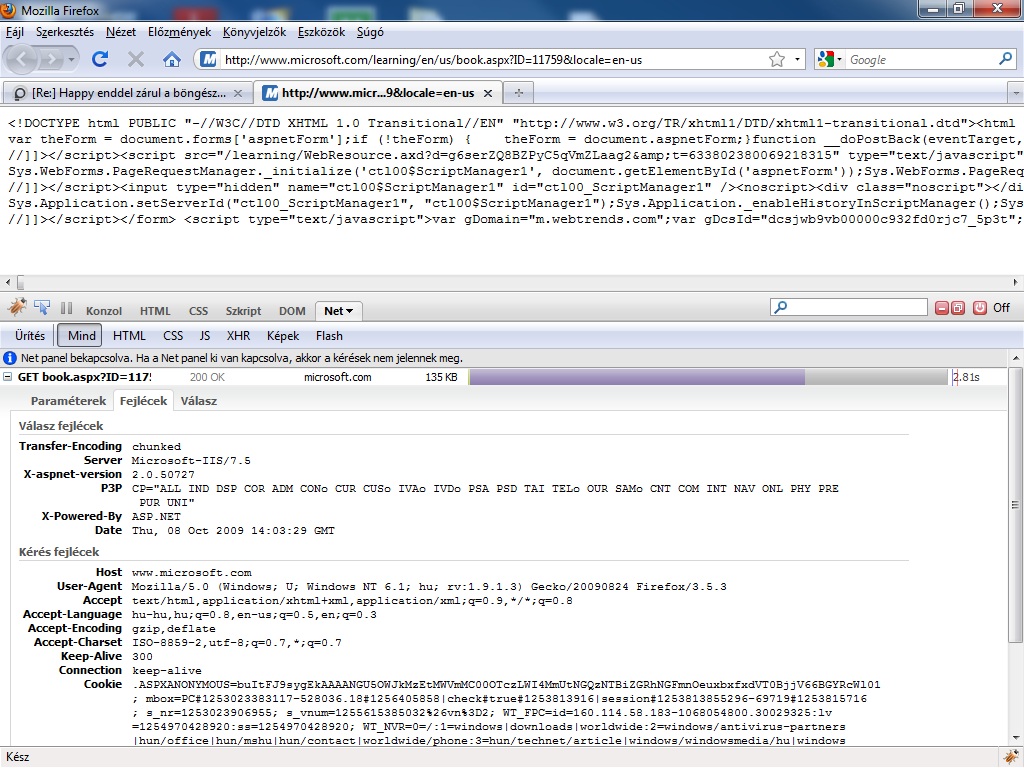The width and height of the screenshot is (1024, 768).
Task: Open the address bar history dropdown arrow
Action: point(797,59)
